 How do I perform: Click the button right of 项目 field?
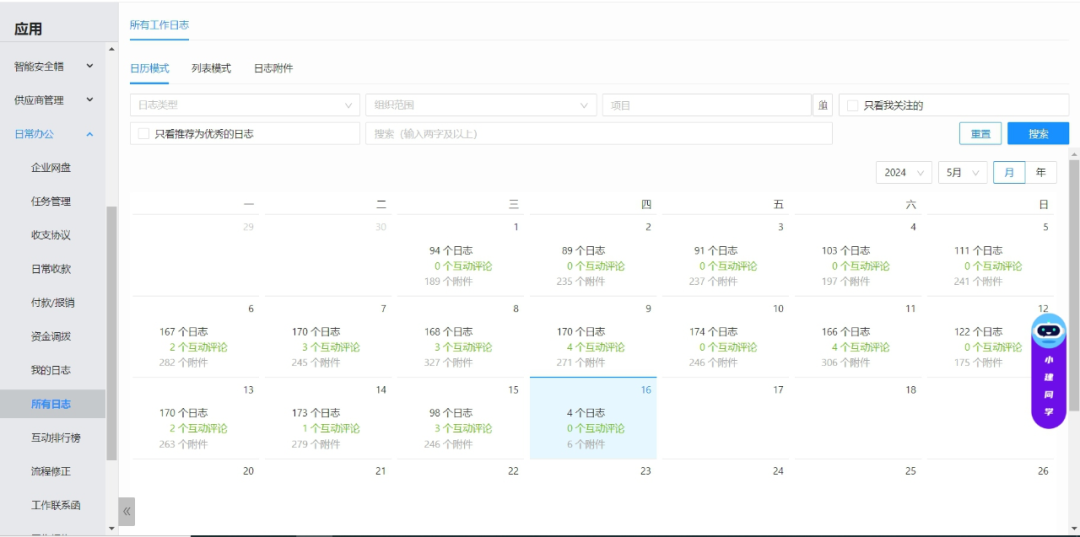[x=823, y=105]
